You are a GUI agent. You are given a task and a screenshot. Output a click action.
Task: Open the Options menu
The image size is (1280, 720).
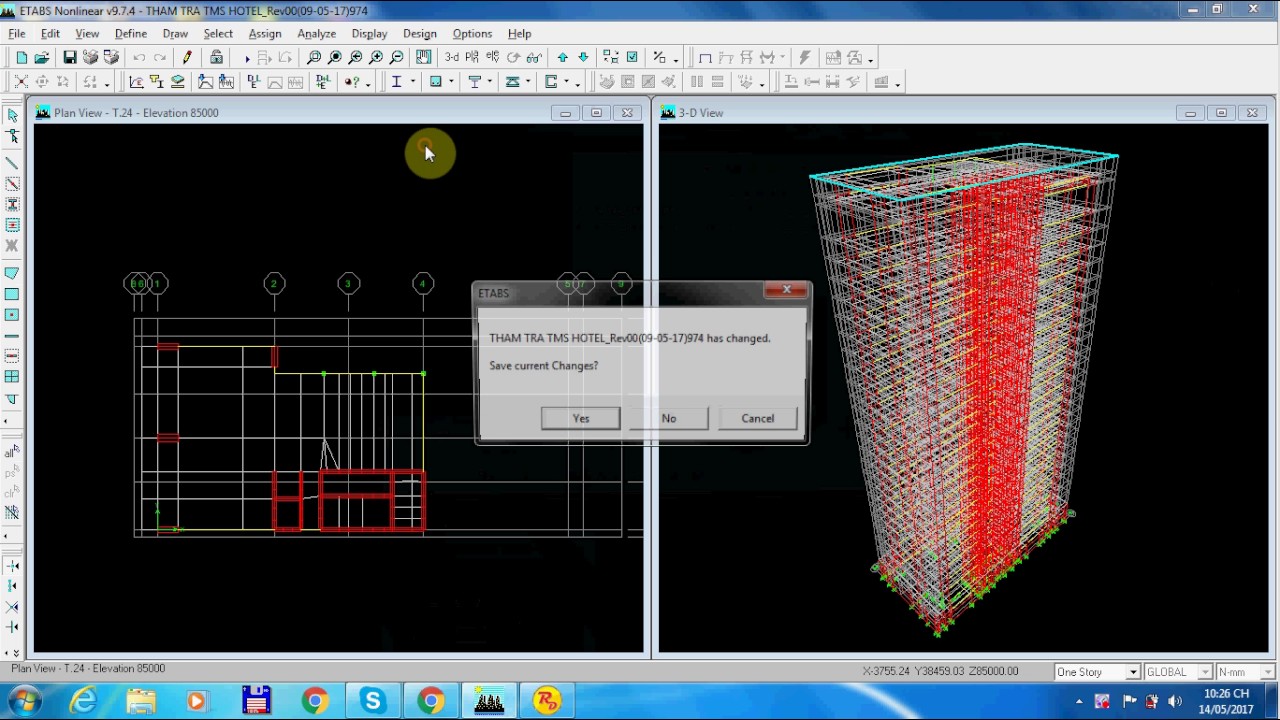(x=472, y=33)
